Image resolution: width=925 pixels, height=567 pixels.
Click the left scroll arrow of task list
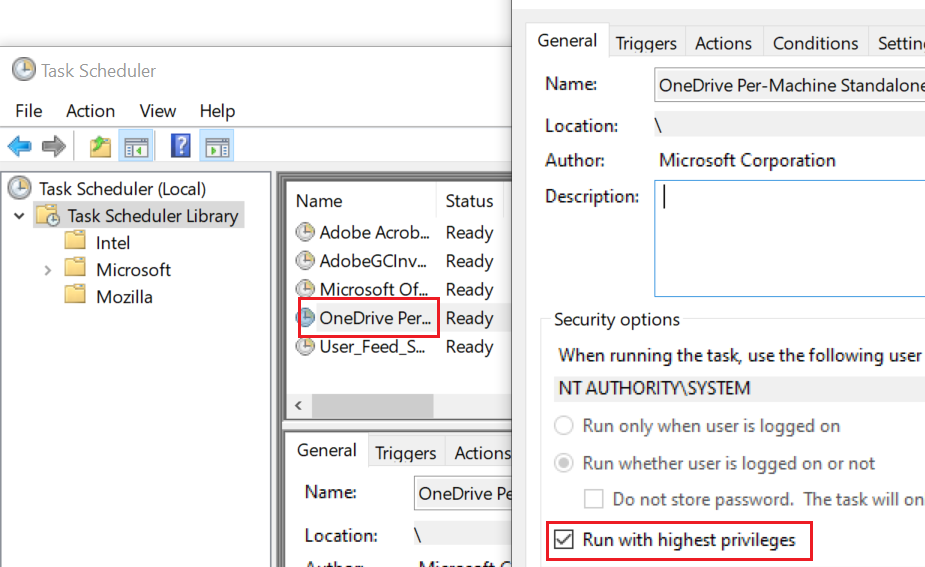(299, 405)
